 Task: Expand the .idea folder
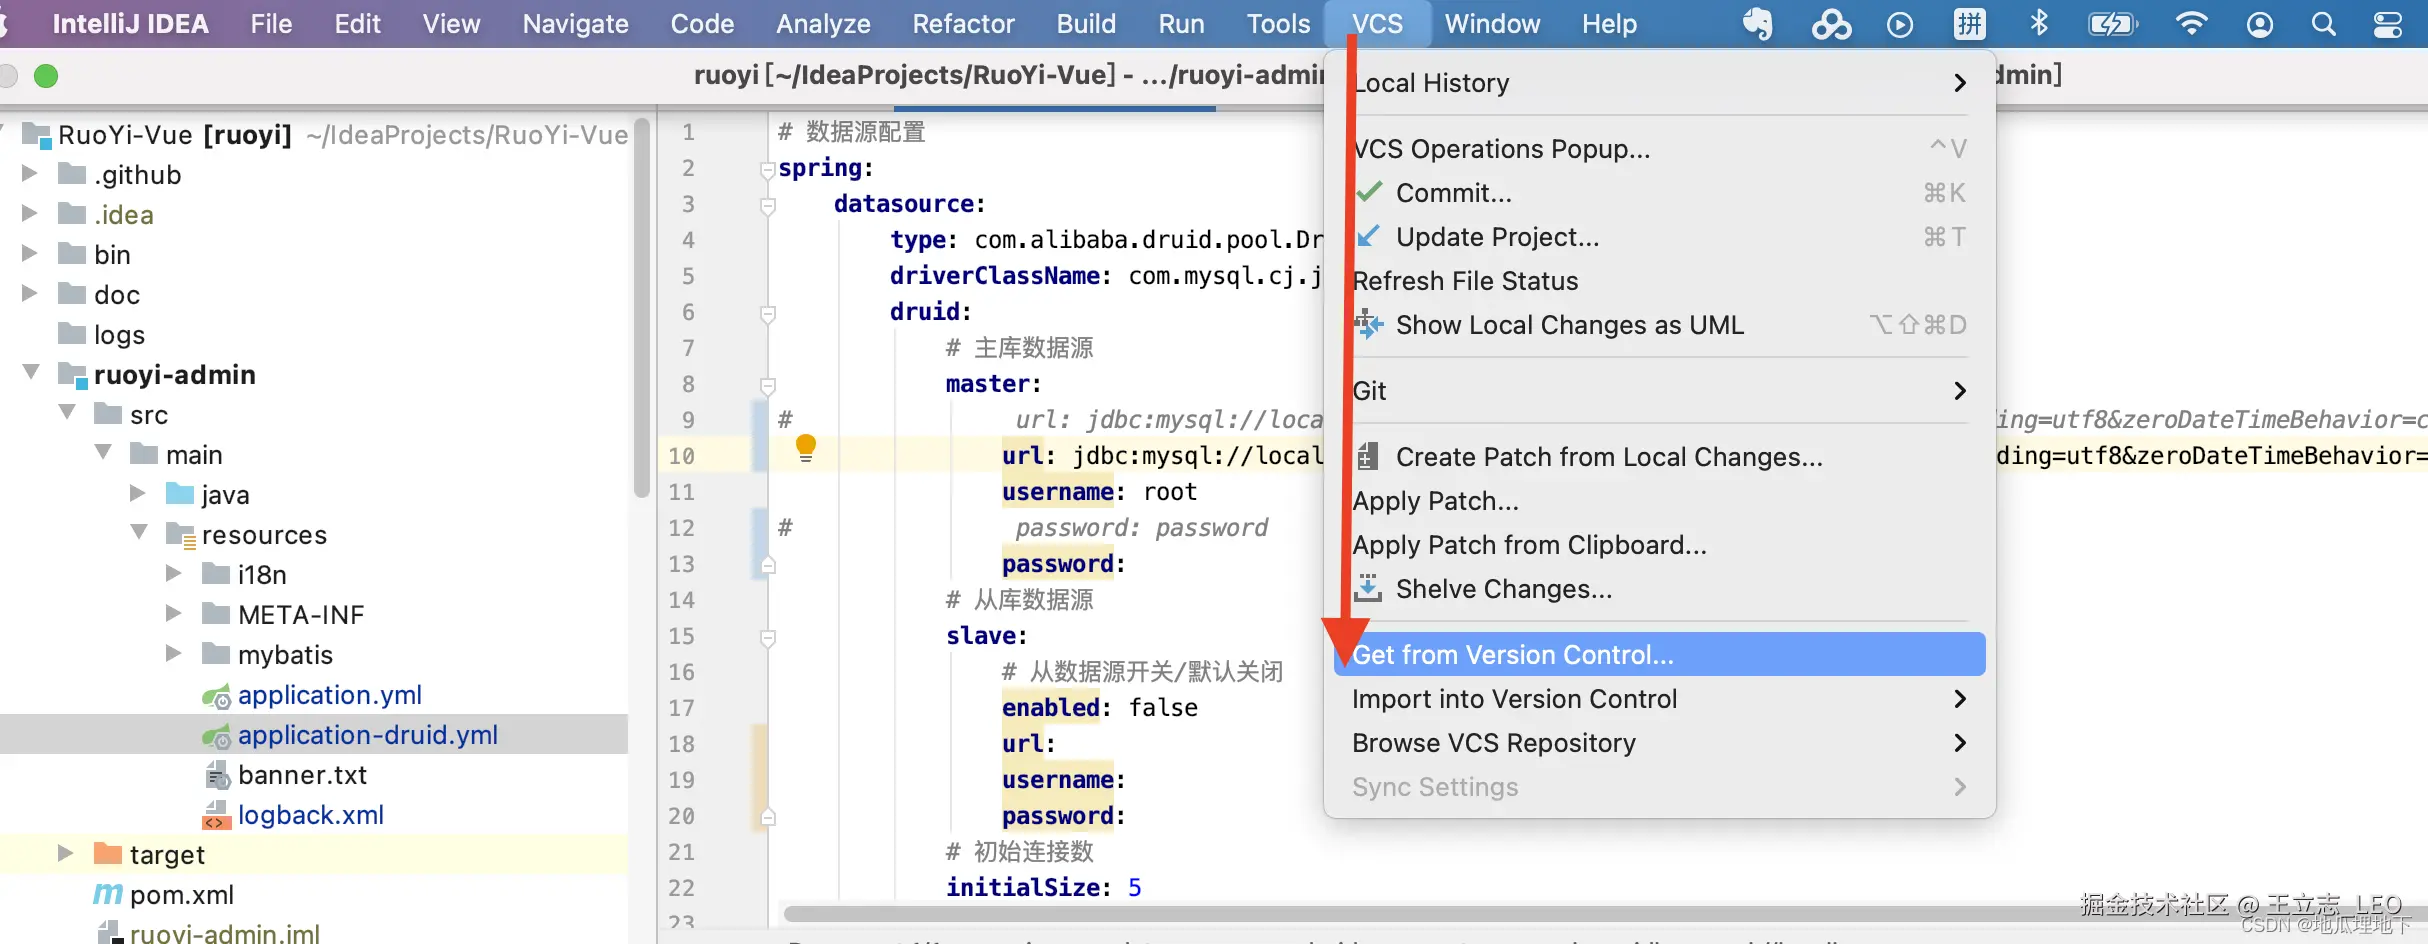pos(30,214)
